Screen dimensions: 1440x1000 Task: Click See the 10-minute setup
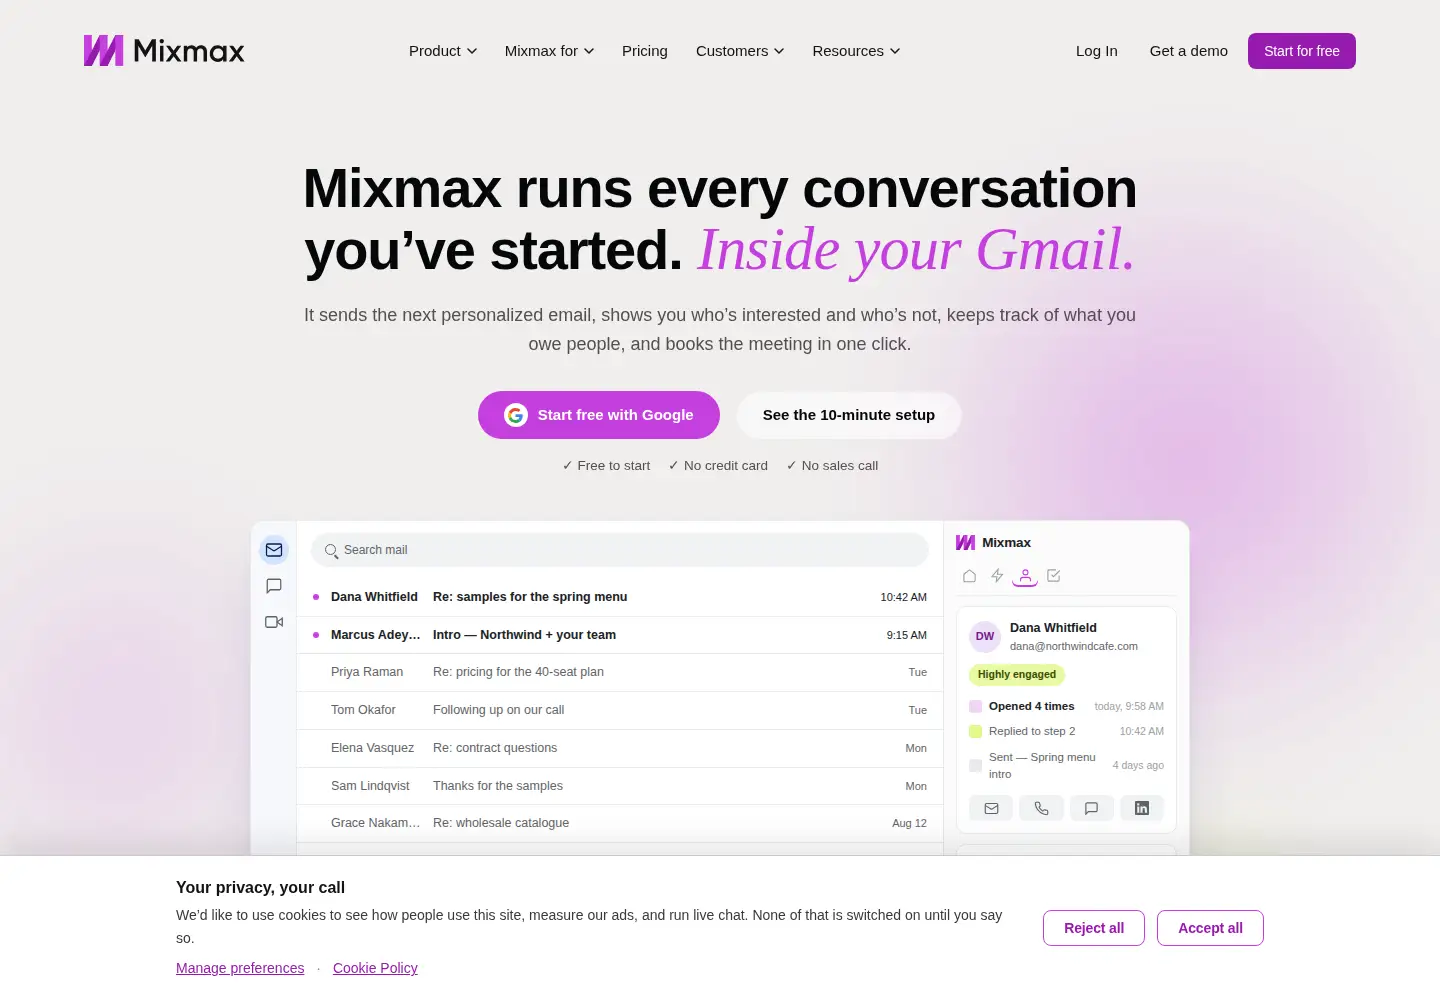pos(849,415)
